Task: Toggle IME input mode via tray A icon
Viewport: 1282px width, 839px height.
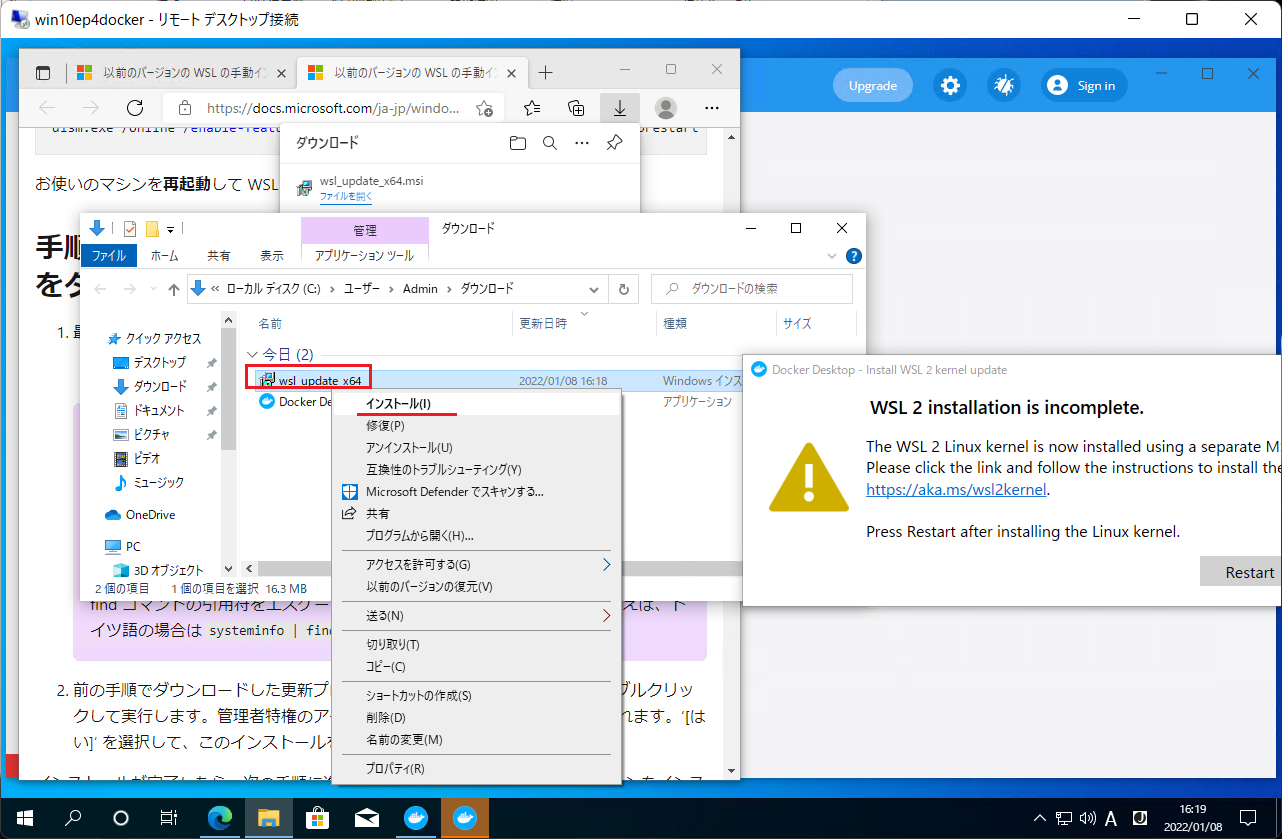Action: [x=1110, y=818]
